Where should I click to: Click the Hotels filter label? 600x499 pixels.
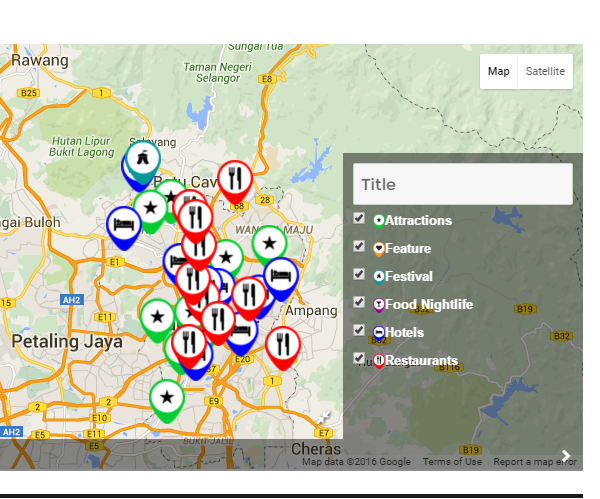(404, 333)
